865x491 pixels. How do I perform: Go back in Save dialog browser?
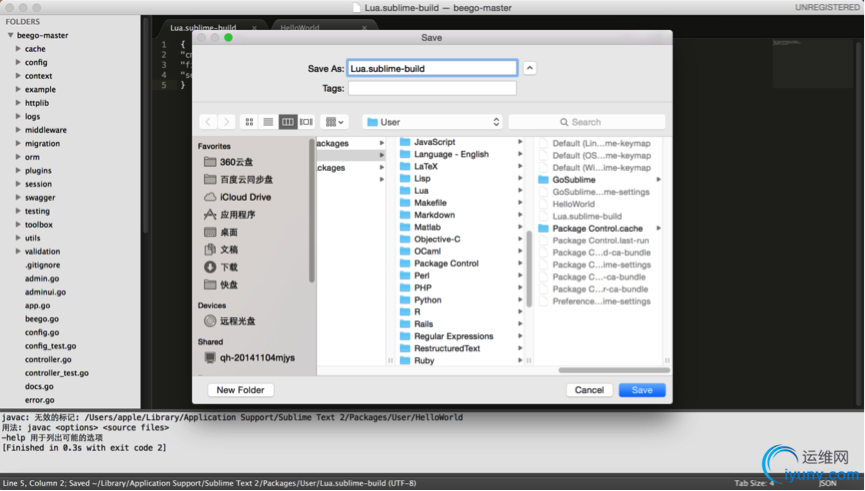tap(208, 122)
